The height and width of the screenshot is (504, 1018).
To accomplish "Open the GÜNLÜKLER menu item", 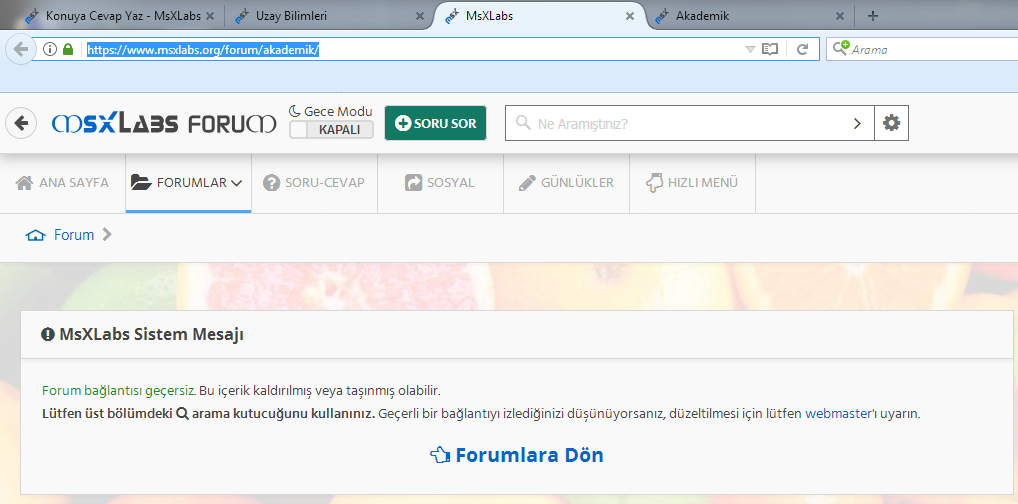I will tap(566, 183).
